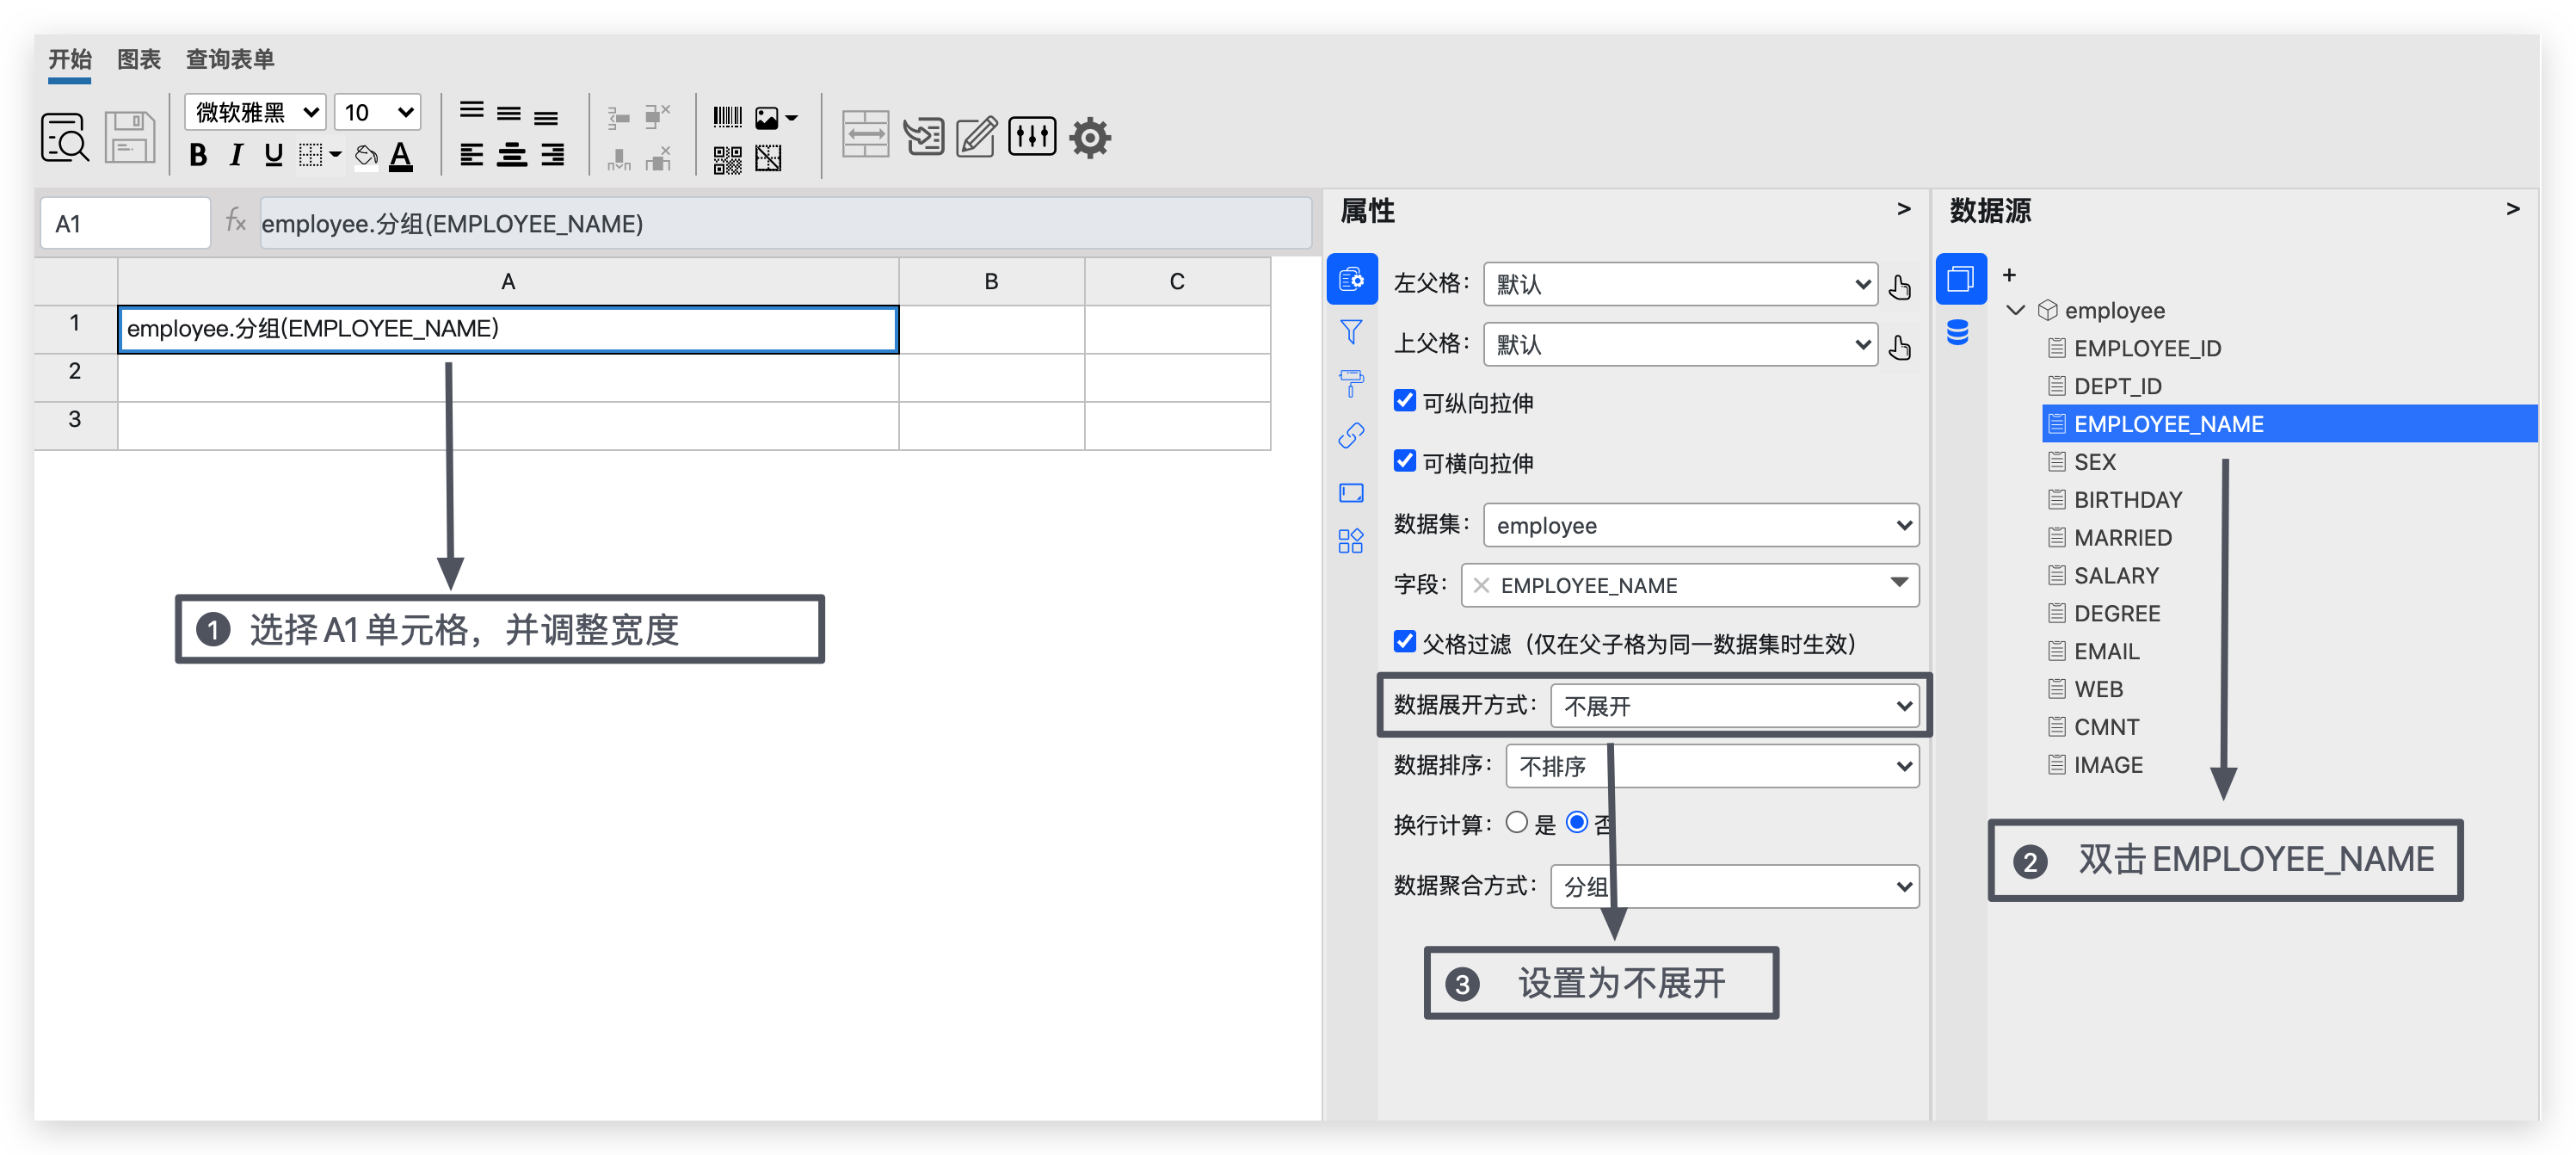The width and height of the screenshot is (2576, 1155).
Task: Collapse the 数据源 panel arrow
Action: click(2513, 209)
